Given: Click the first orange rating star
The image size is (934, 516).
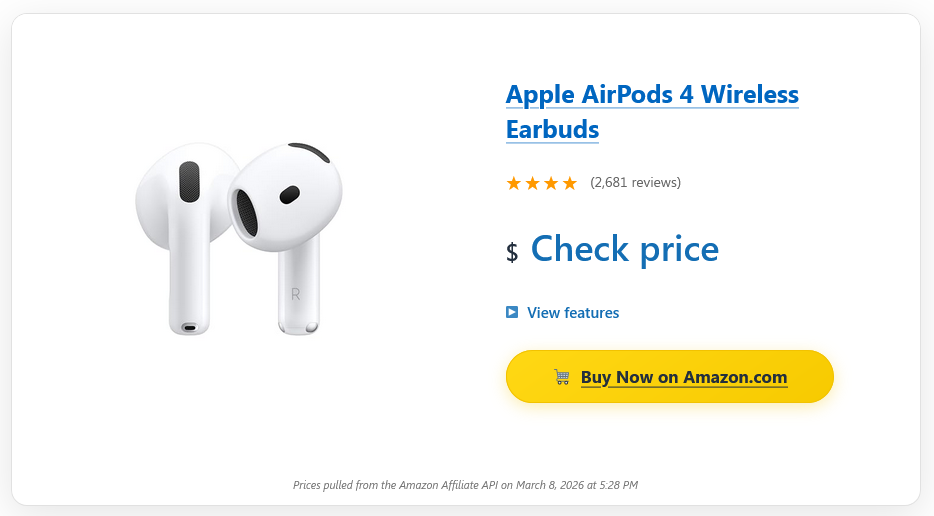Looking at the screenshot, I should 514,183.
